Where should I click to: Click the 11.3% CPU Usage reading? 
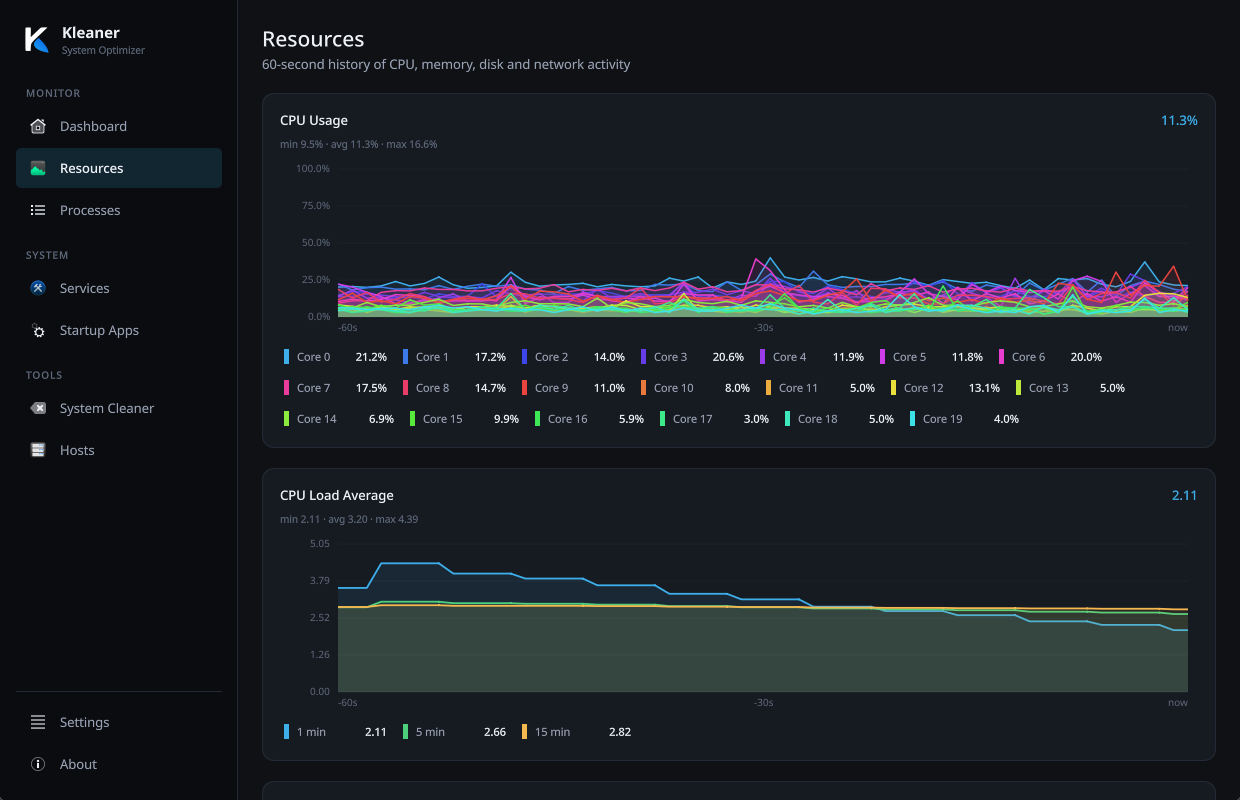1179,120
